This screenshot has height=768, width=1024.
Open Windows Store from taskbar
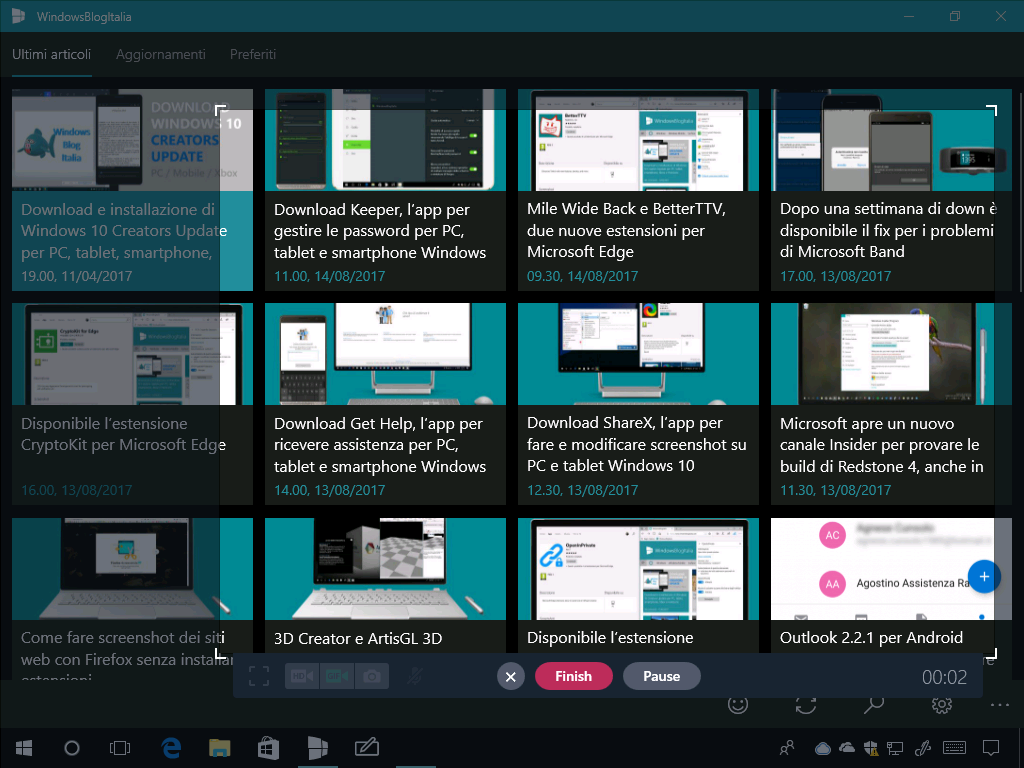point(268,748)
